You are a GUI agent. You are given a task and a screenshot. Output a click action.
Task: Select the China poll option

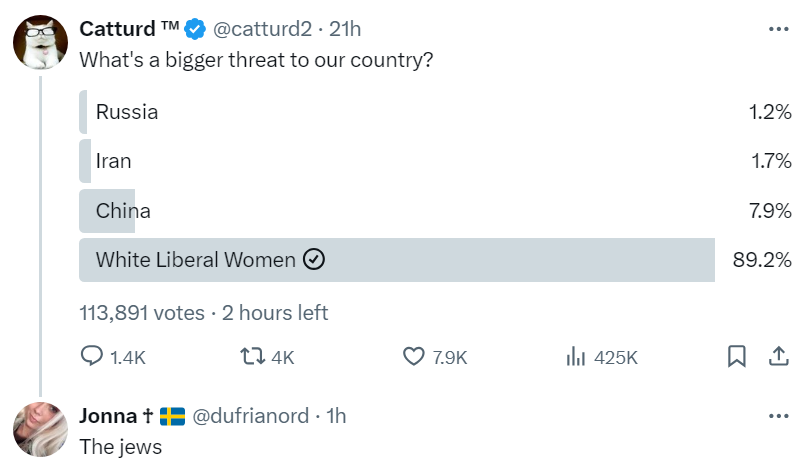click(x=123, y=210)
